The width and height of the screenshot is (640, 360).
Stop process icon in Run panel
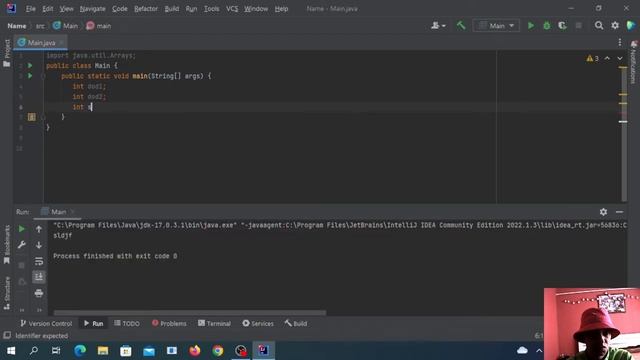pyautogui.click(x=22, y=265)
